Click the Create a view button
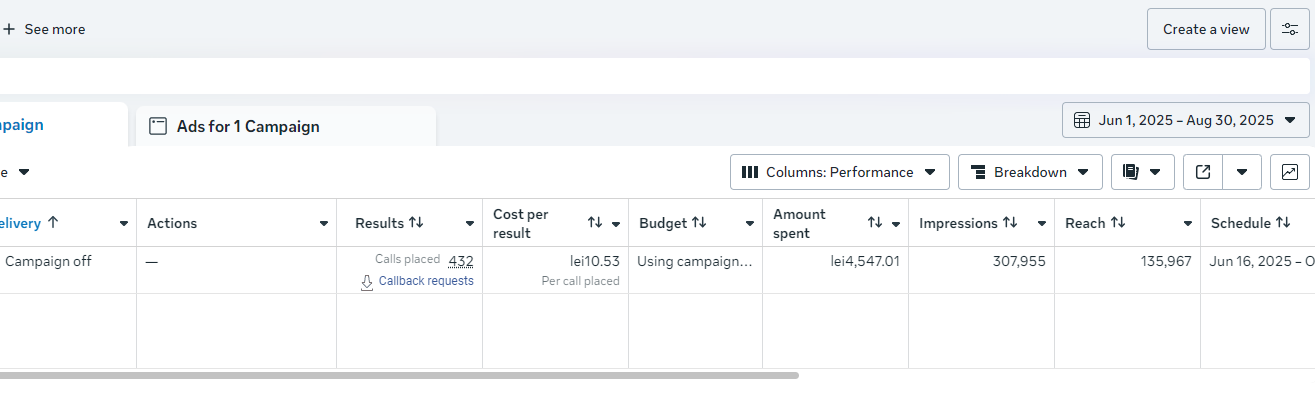Viewport: 1315px width, 397px height. pos(1206,29)
